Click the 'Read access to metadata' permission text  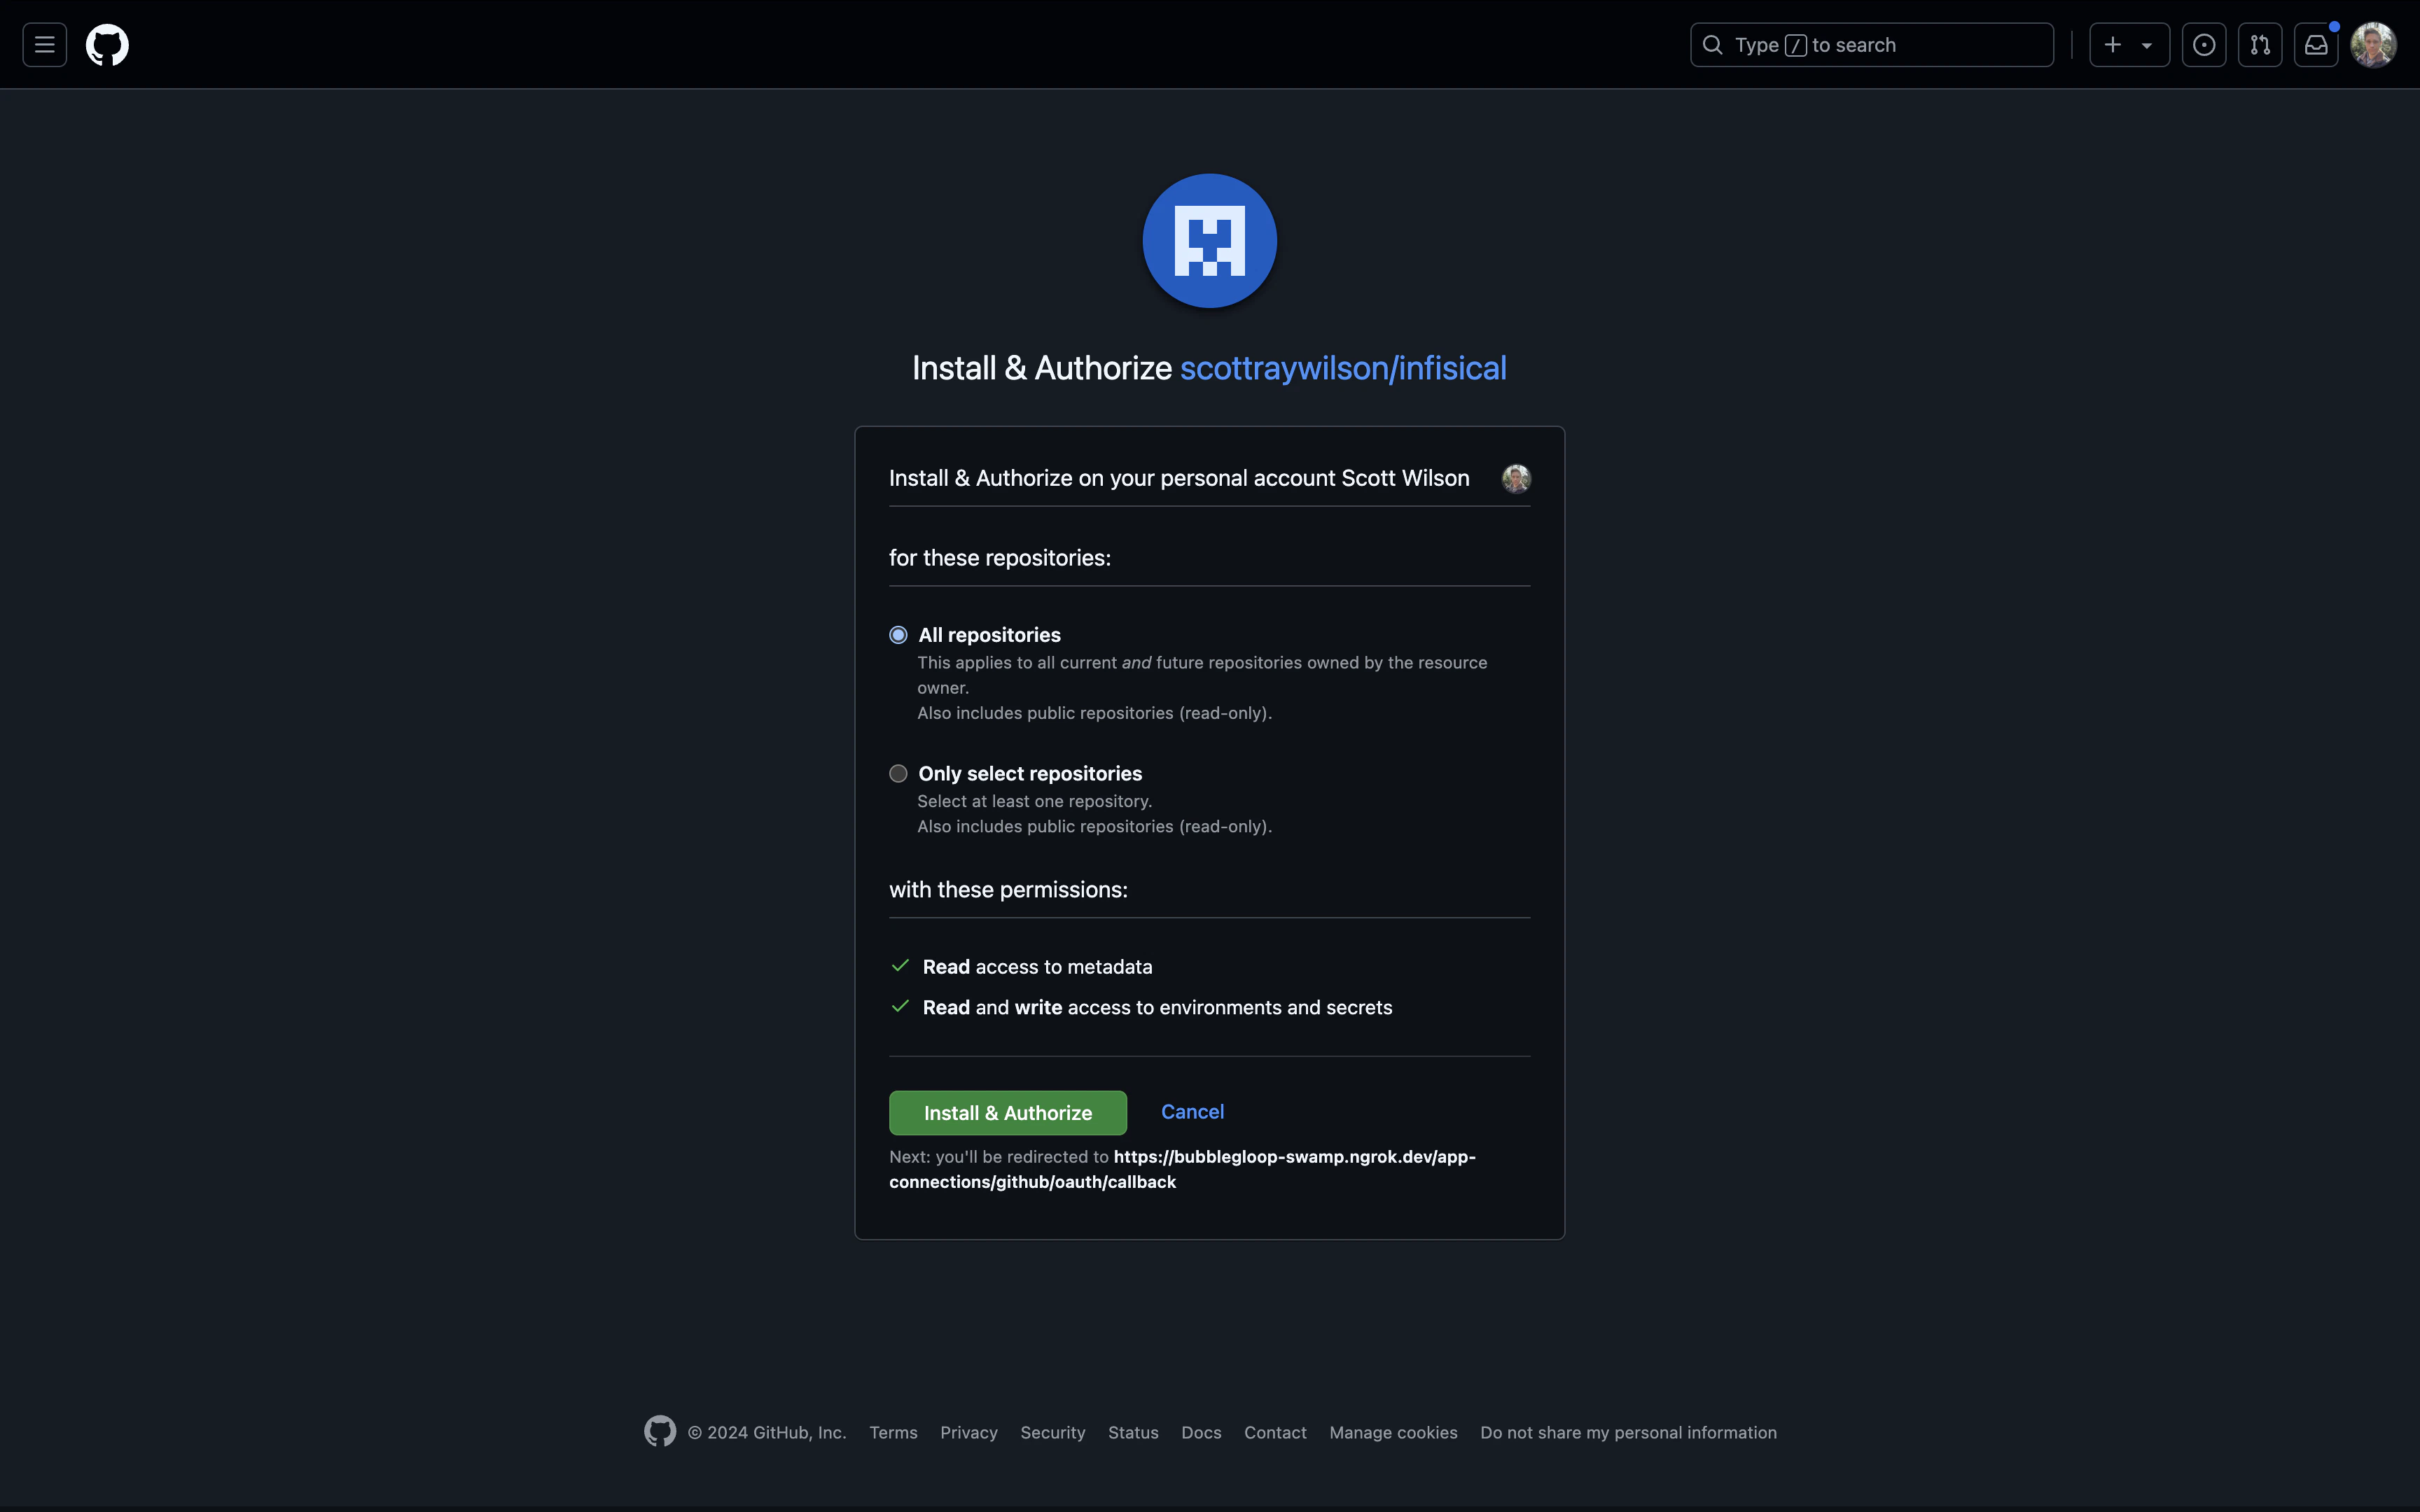[x=1037, y=967]
